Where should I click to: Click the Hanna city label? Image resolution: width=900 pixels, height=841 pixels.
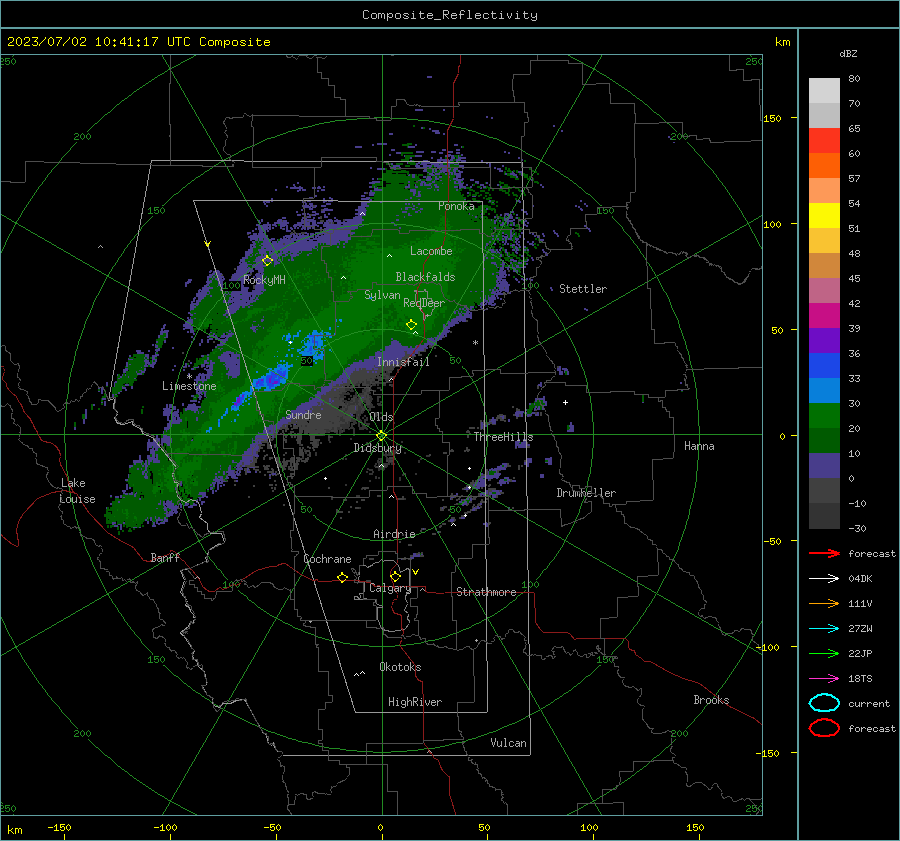tap(699, 446)
